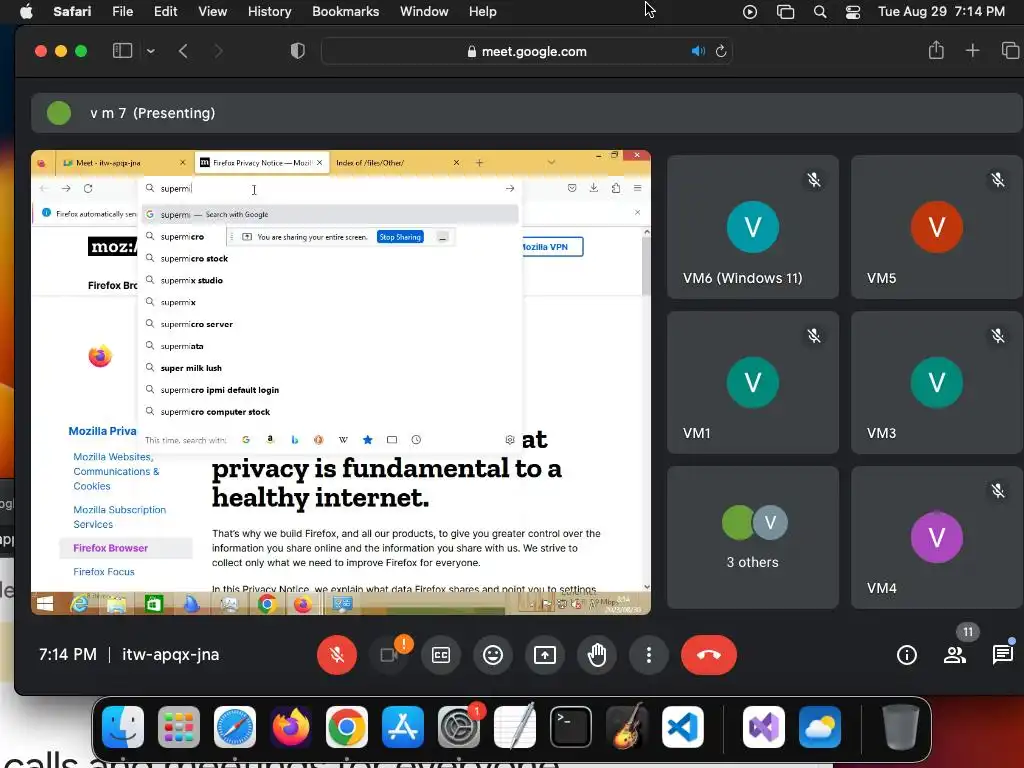Image resolution: width=1024 pixels, height=768 pixels.
Task: Open chat with everyone icon
Action: 1002,654
